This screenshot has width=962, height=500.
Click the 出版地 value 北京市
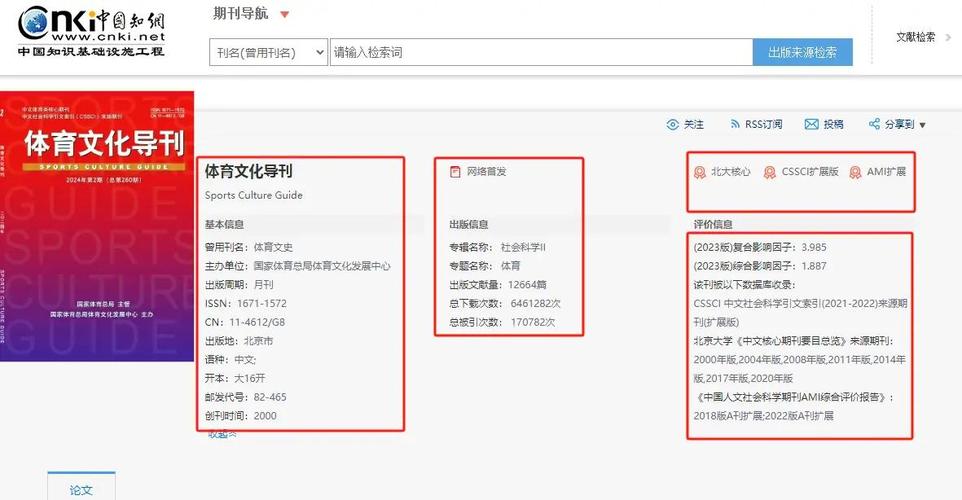[258, 341]
